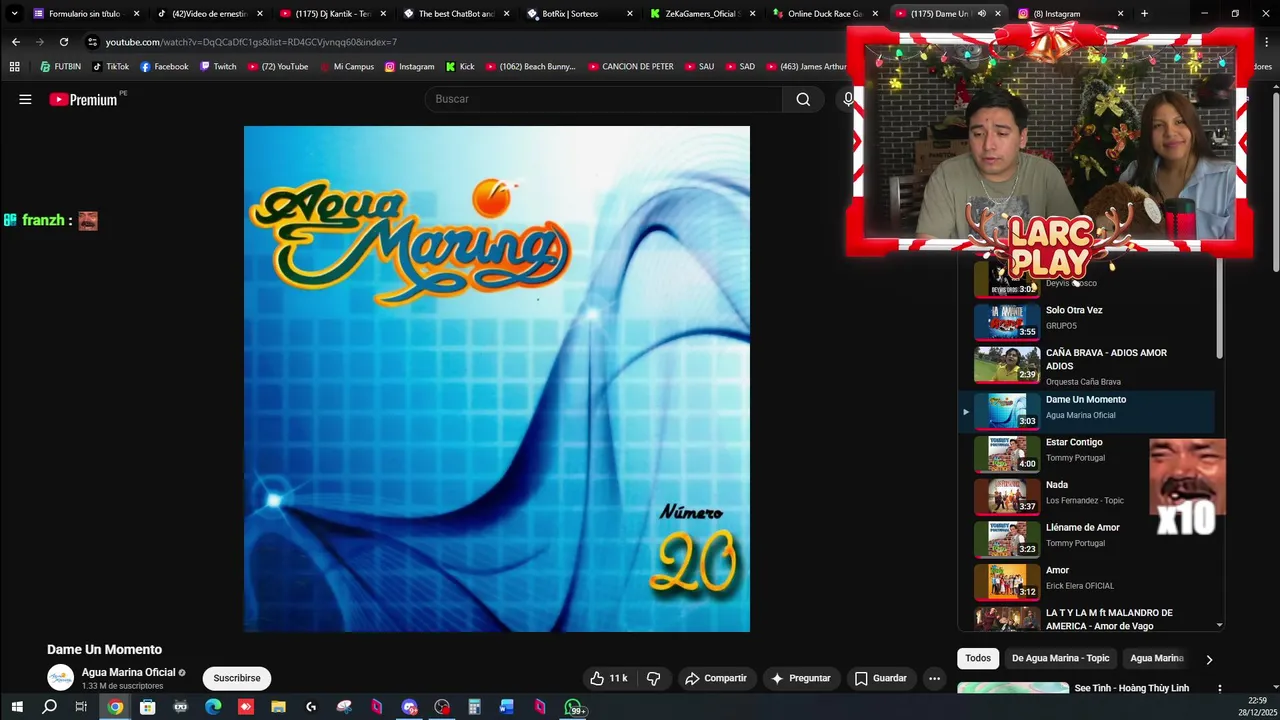The width and height of the screenshot is (1280, 720).
Task: Click the search magnifier button
Action: pyautogui.click(x=803, y=99)
